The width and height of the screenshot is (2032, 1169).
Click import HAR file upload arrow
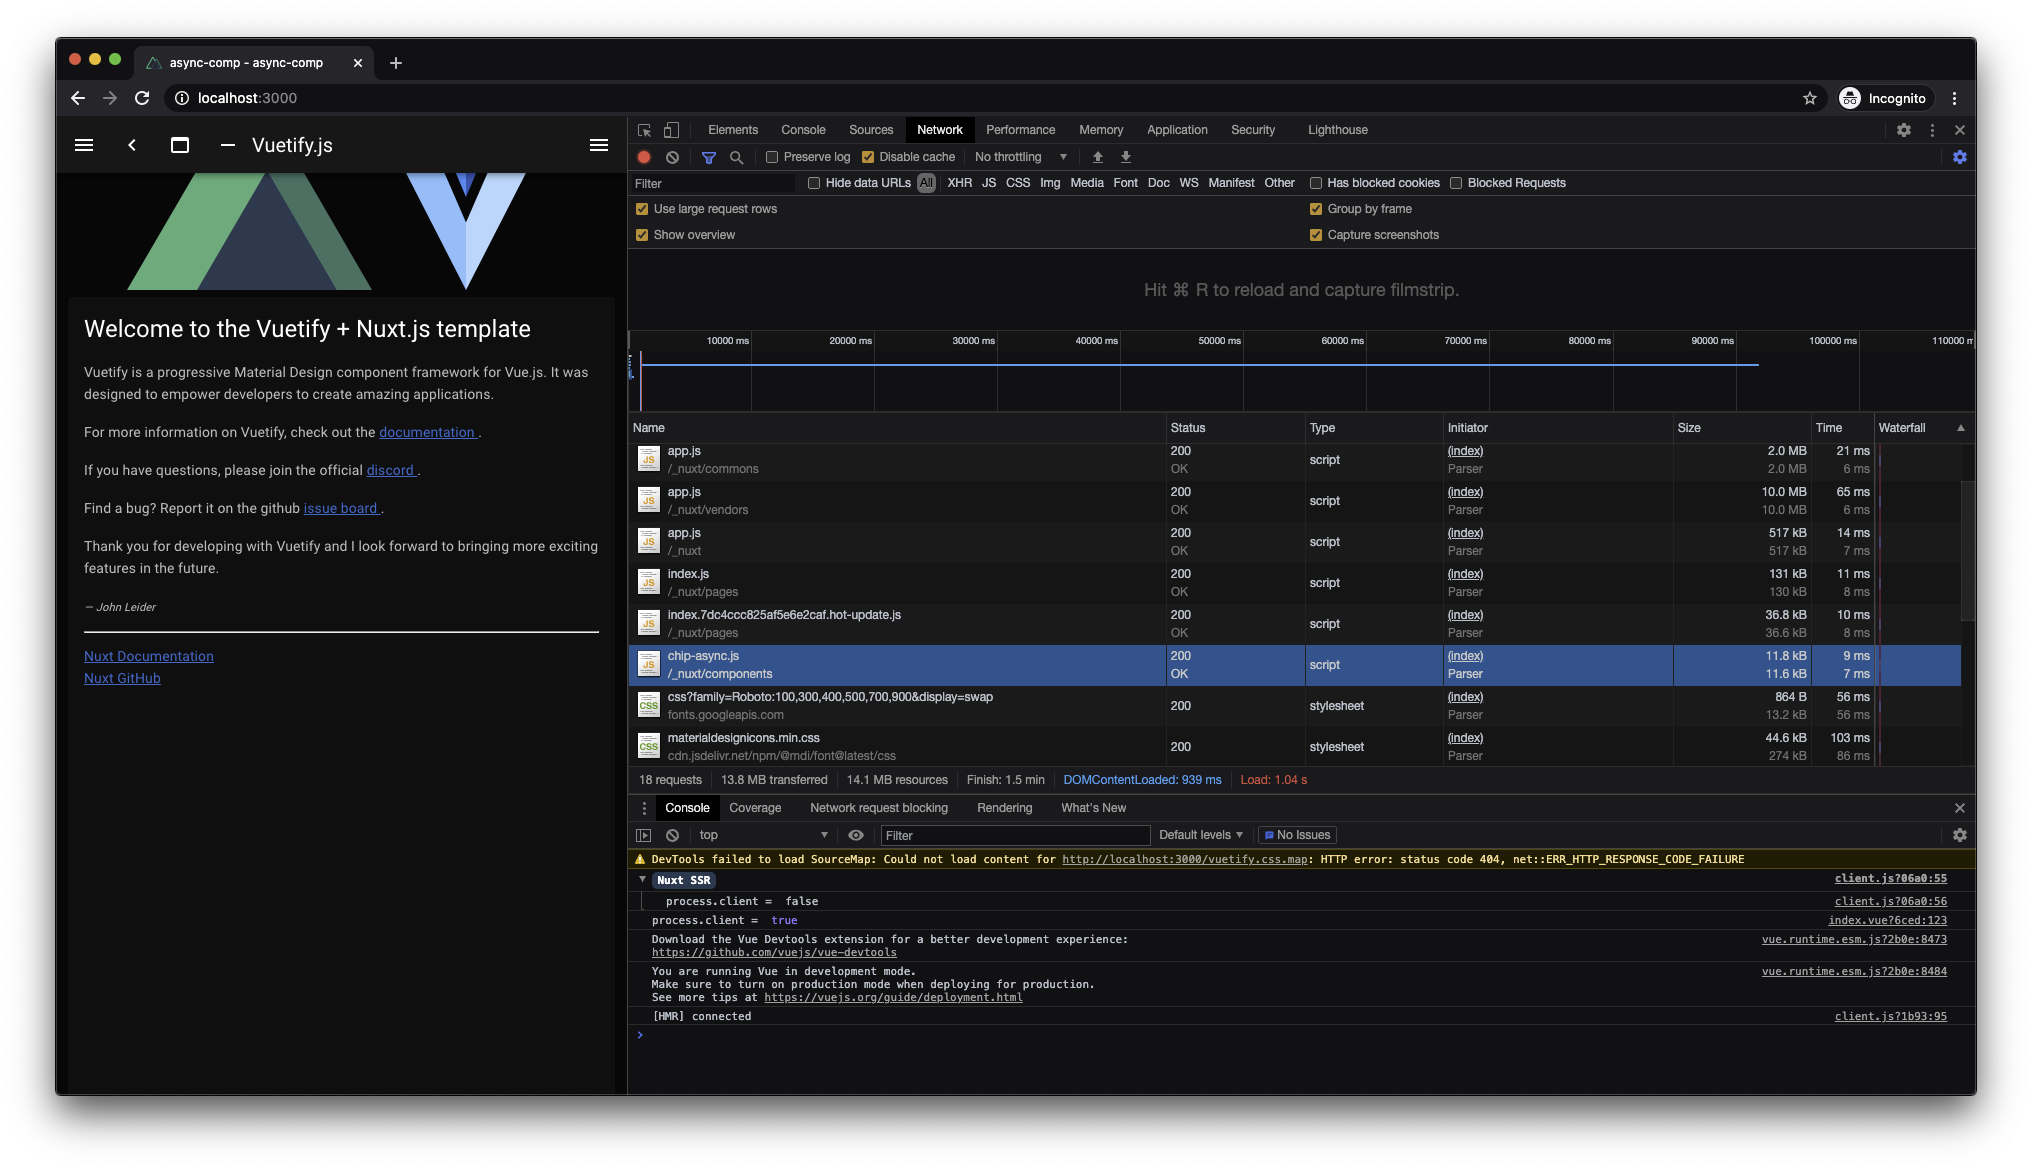click(x=1097, y=157)
